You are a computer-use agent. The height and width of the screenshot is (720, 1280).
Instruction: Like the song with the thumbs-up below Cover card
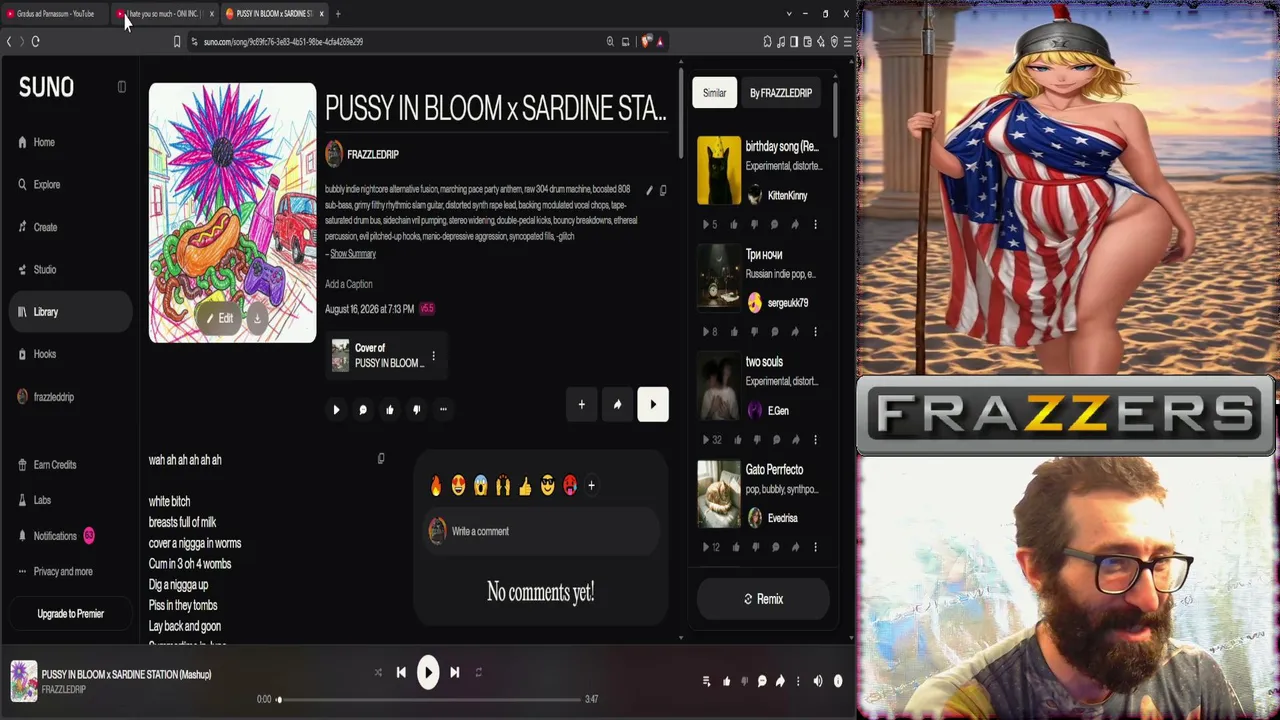click(390, 409)
